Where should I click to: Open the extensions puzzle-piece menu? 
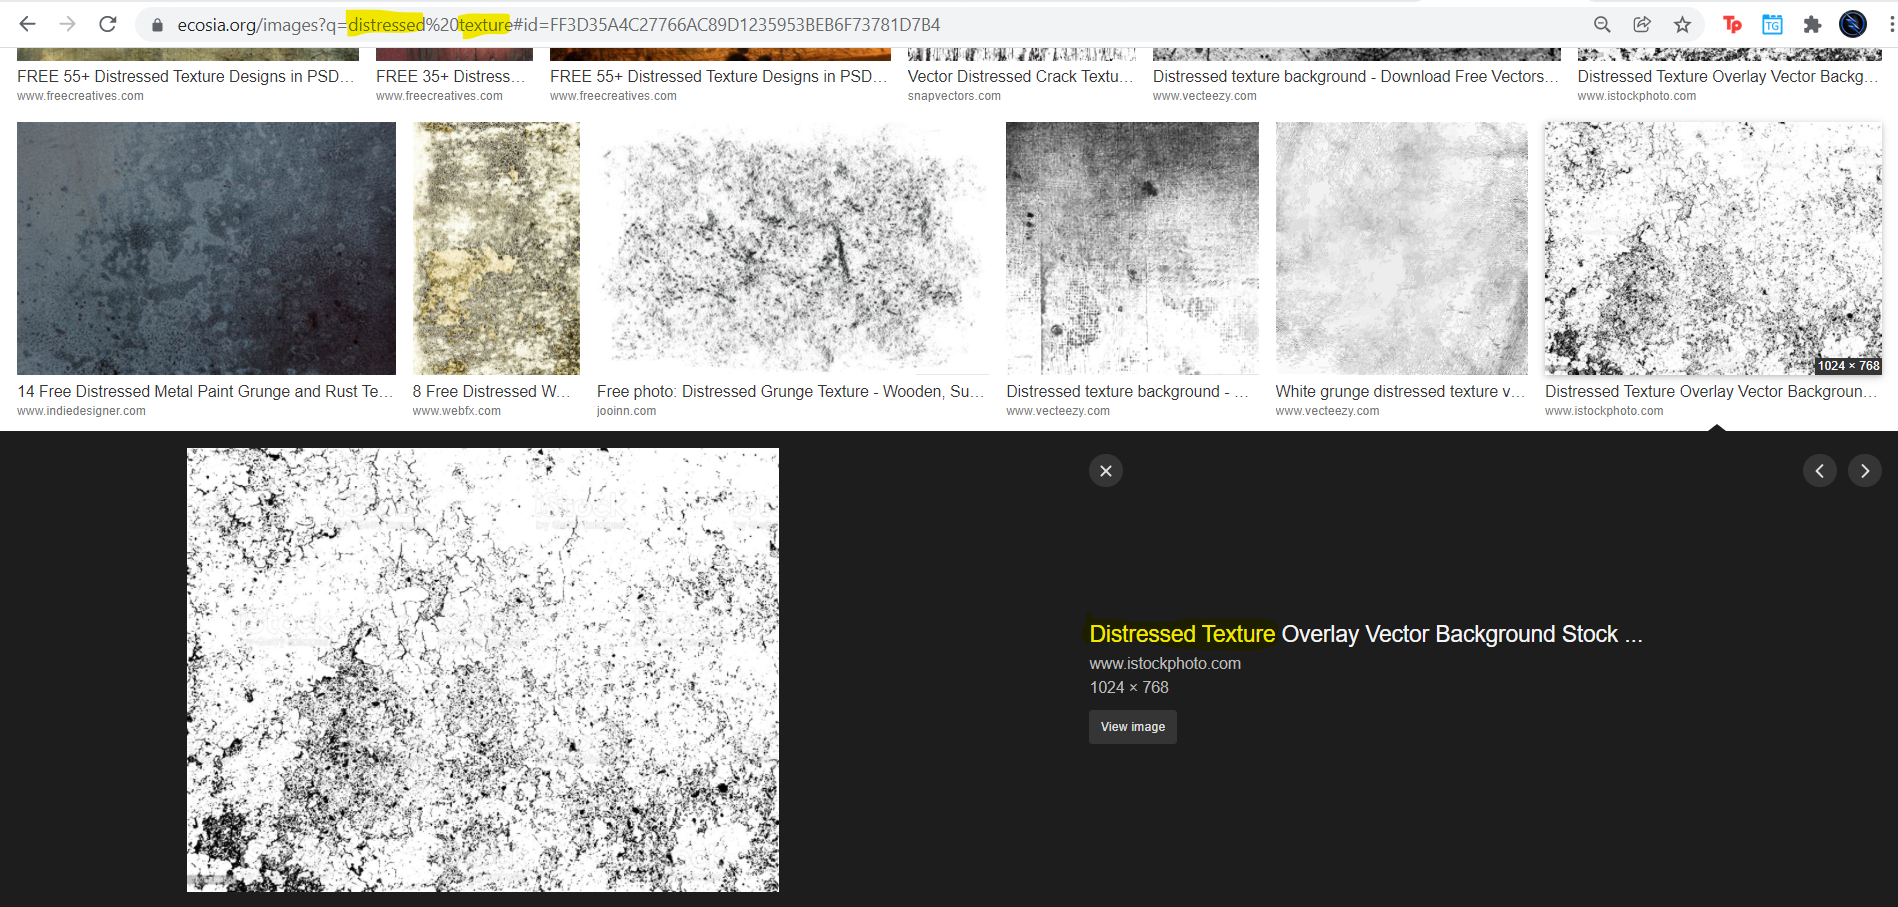1812,24
